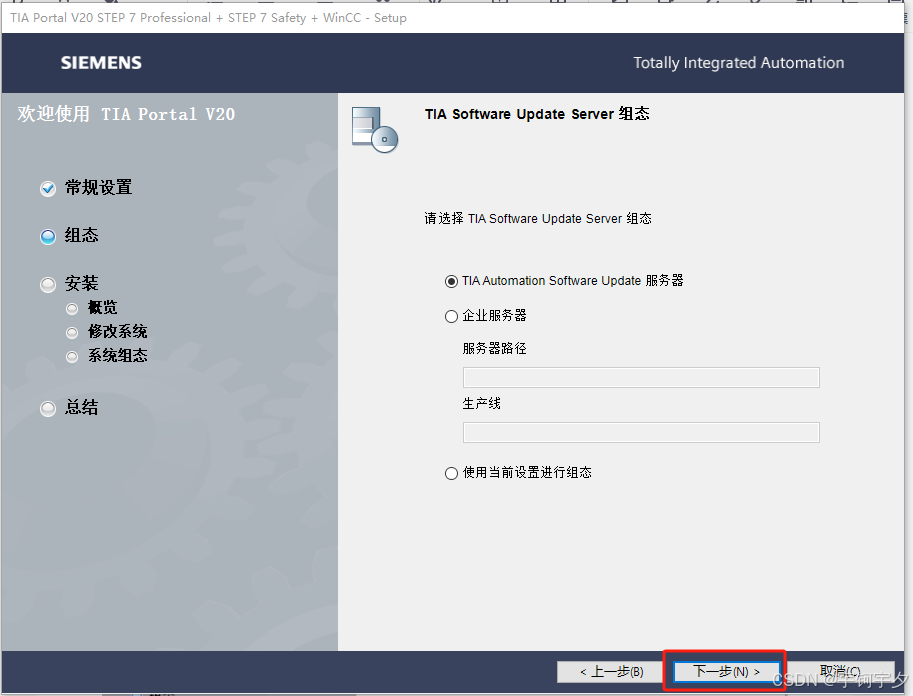
Task: Click the '欢迎使用 TIA Portal V20' title
Action: point(126,114)
